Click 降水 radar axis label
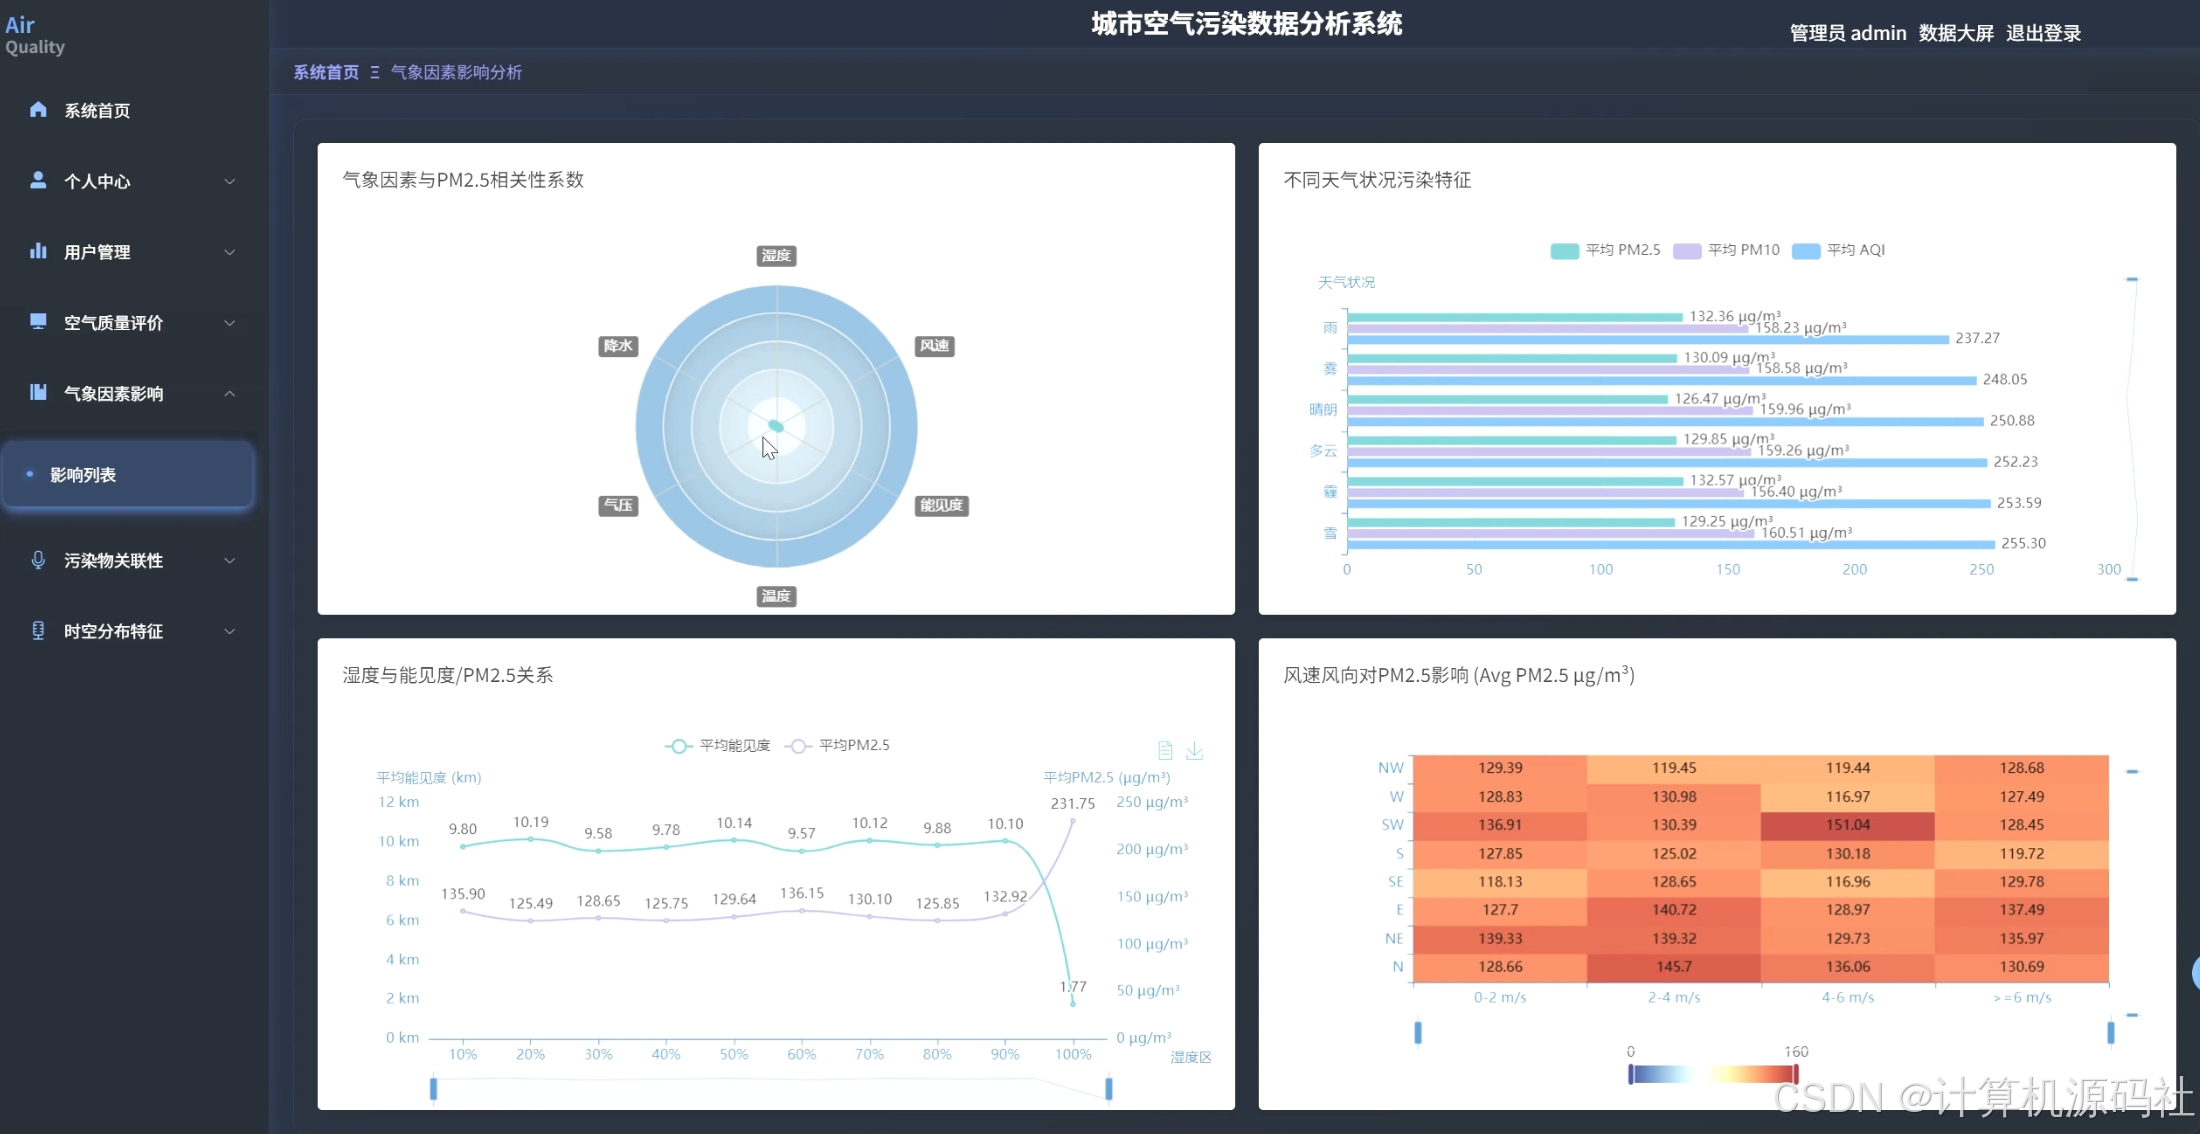This screenshot has width=2200, height=1134. [618, 346]
